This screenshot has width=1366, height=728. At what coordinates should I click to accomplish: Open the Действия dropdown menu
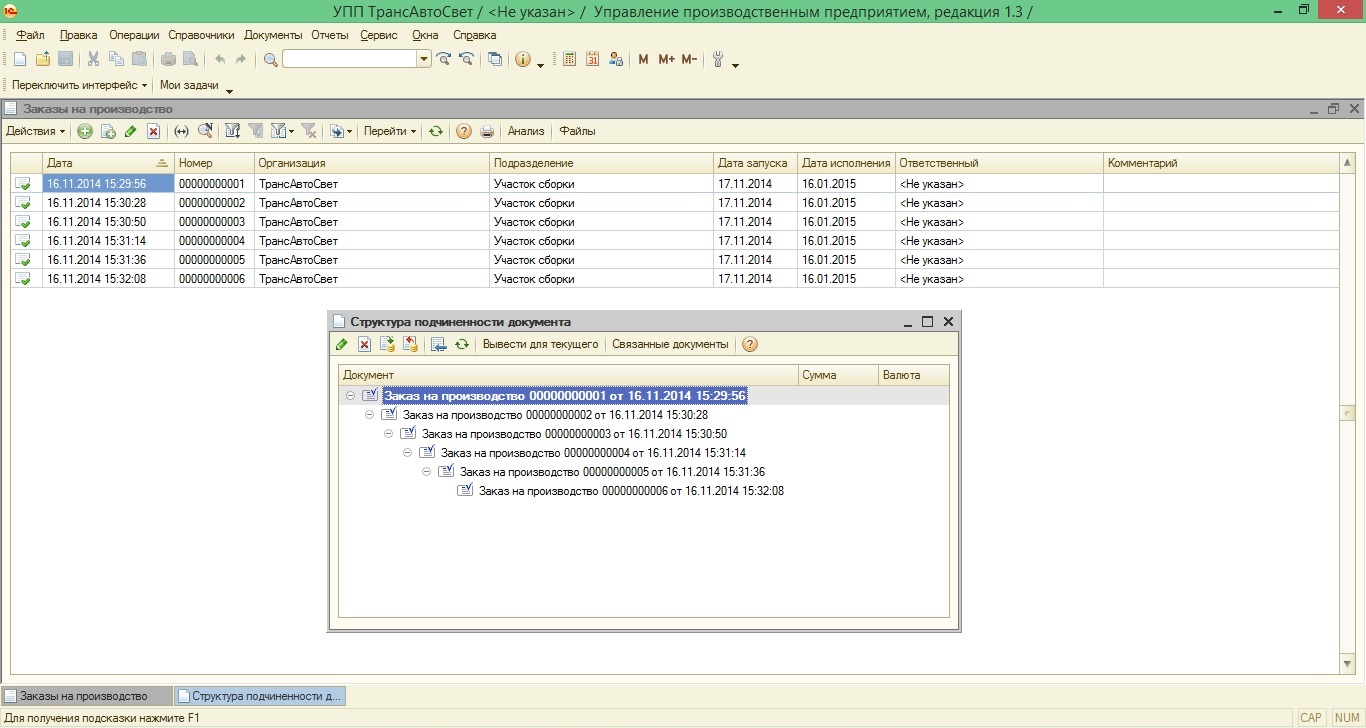pyautogui.click(x=36, y=131)
